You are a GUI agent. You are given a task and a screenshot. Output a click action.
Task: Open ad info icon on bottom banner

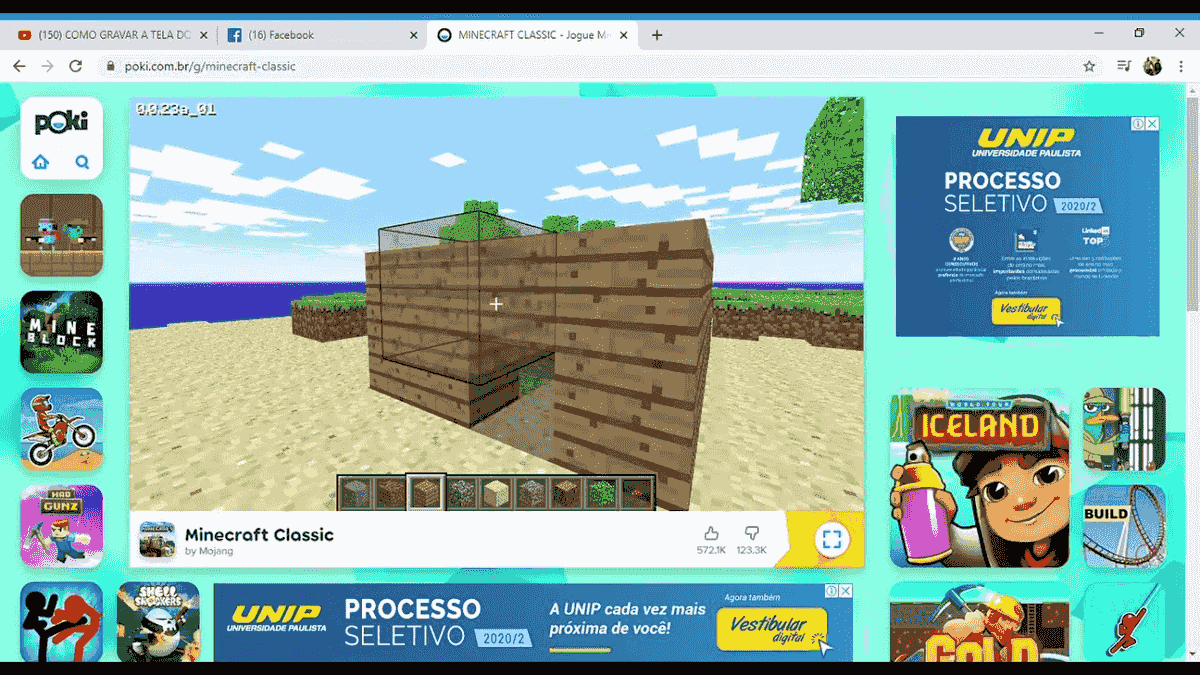pos(832,591)
